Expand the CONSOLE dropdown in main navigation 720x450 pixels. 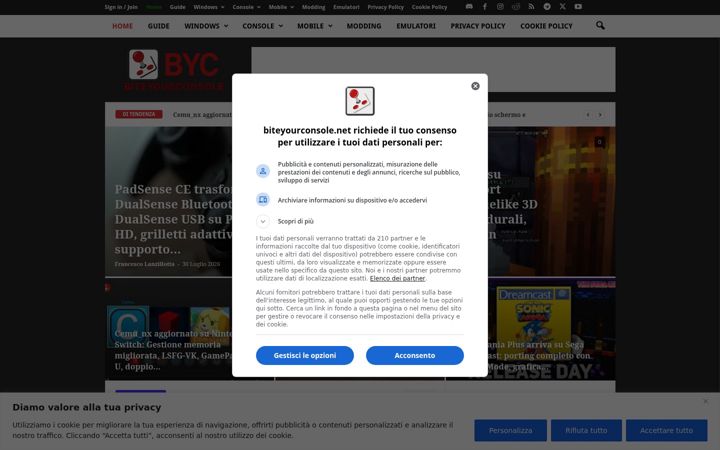coord(263,26)
